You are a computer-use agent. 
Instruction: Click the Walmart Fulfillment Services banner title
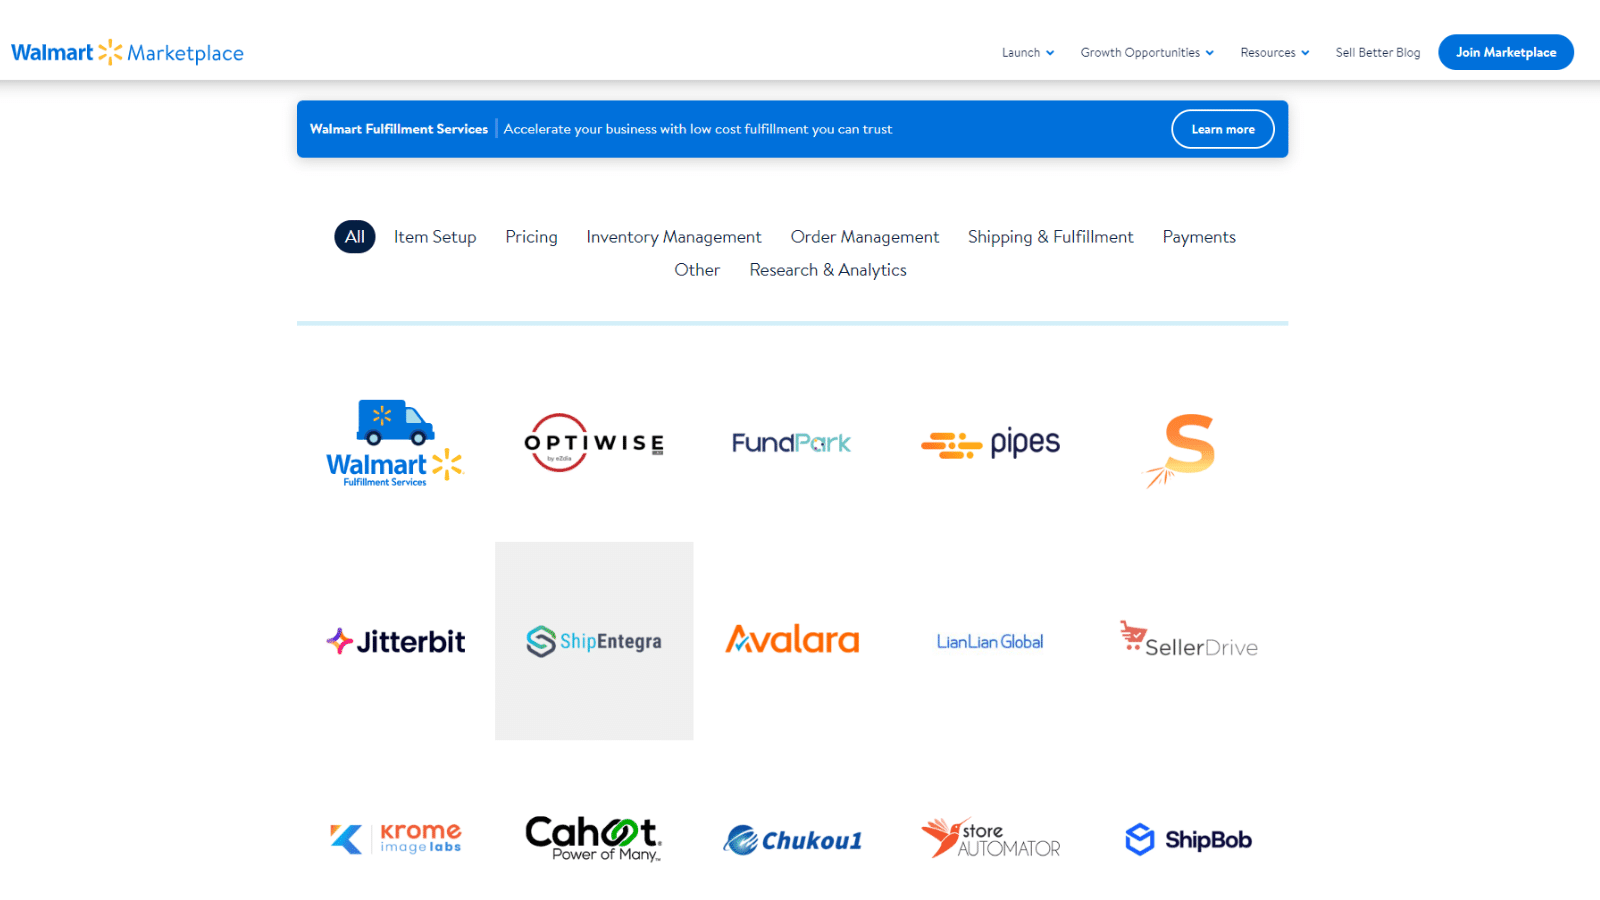pyautogui.click(x=399, y=129)
